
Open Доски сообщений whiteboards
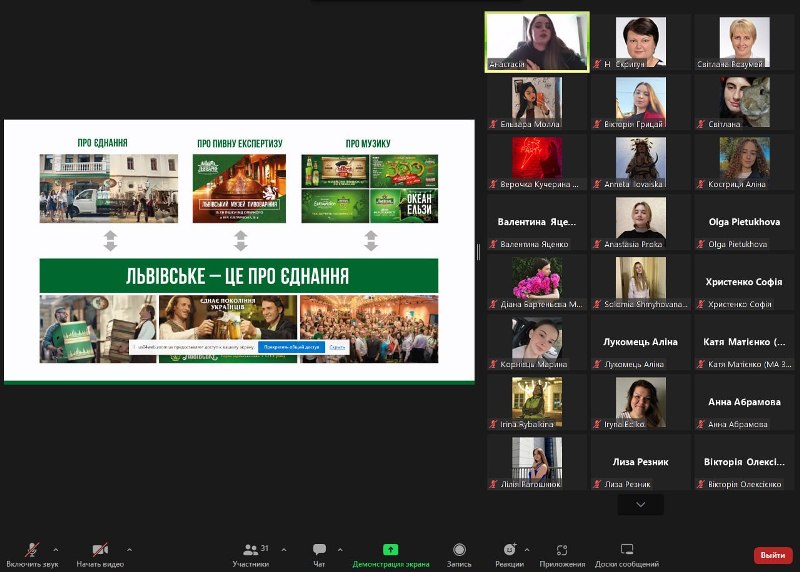(627, 555)
